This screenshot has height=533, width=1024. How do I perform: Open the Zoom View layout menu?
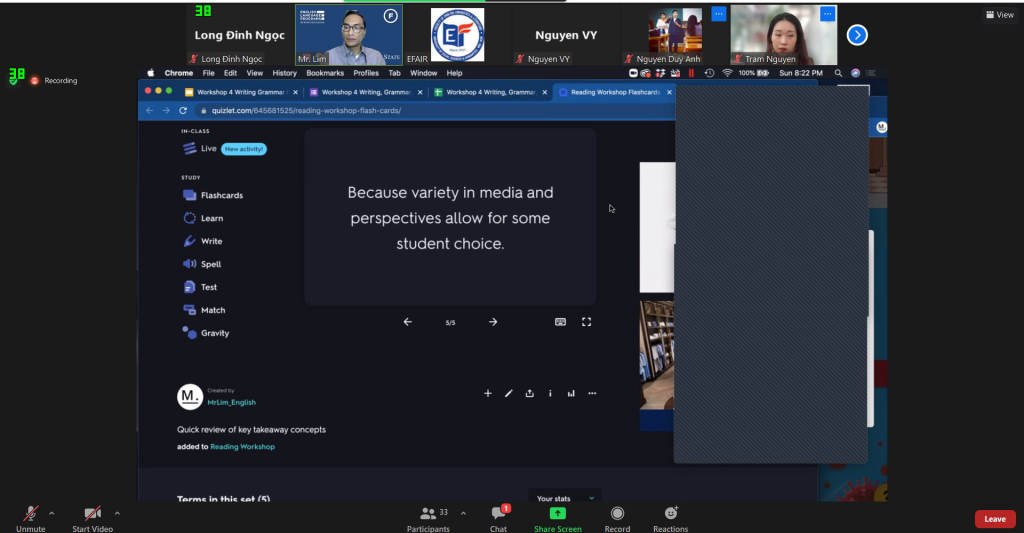coord(1000,14)
